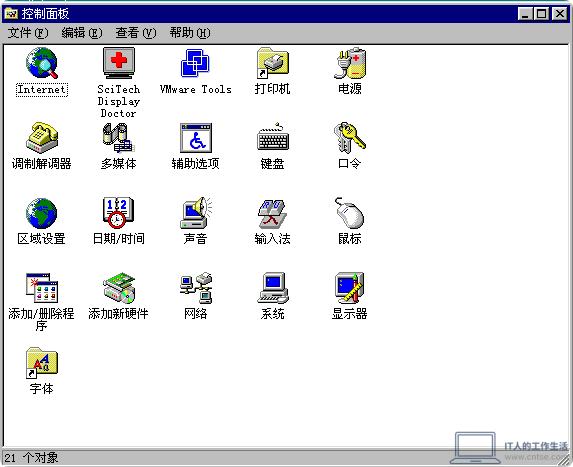This screenshot has height=467, width=573.
Task: Open SciTech Display Doctor icon
Action: click(118, 63)
